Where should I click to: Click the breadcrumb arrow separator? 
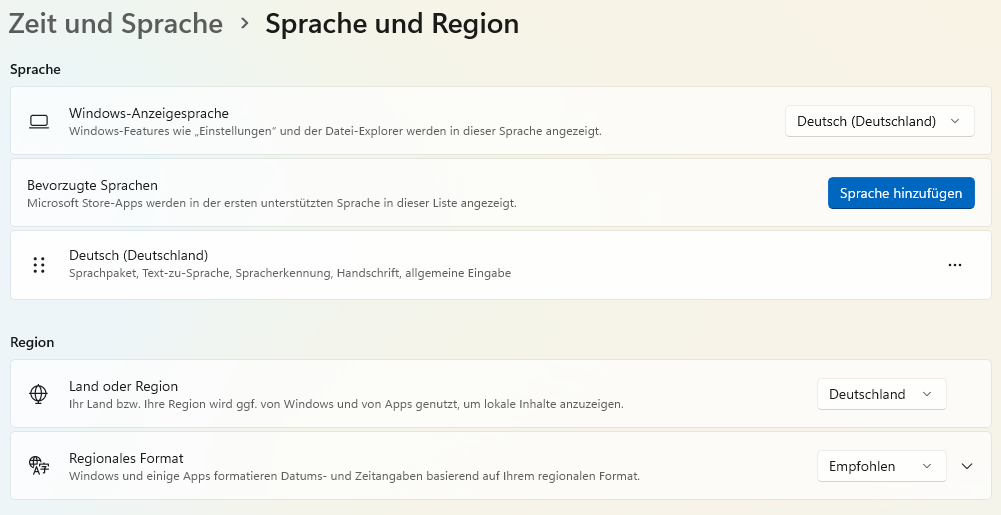click(245, 23)
